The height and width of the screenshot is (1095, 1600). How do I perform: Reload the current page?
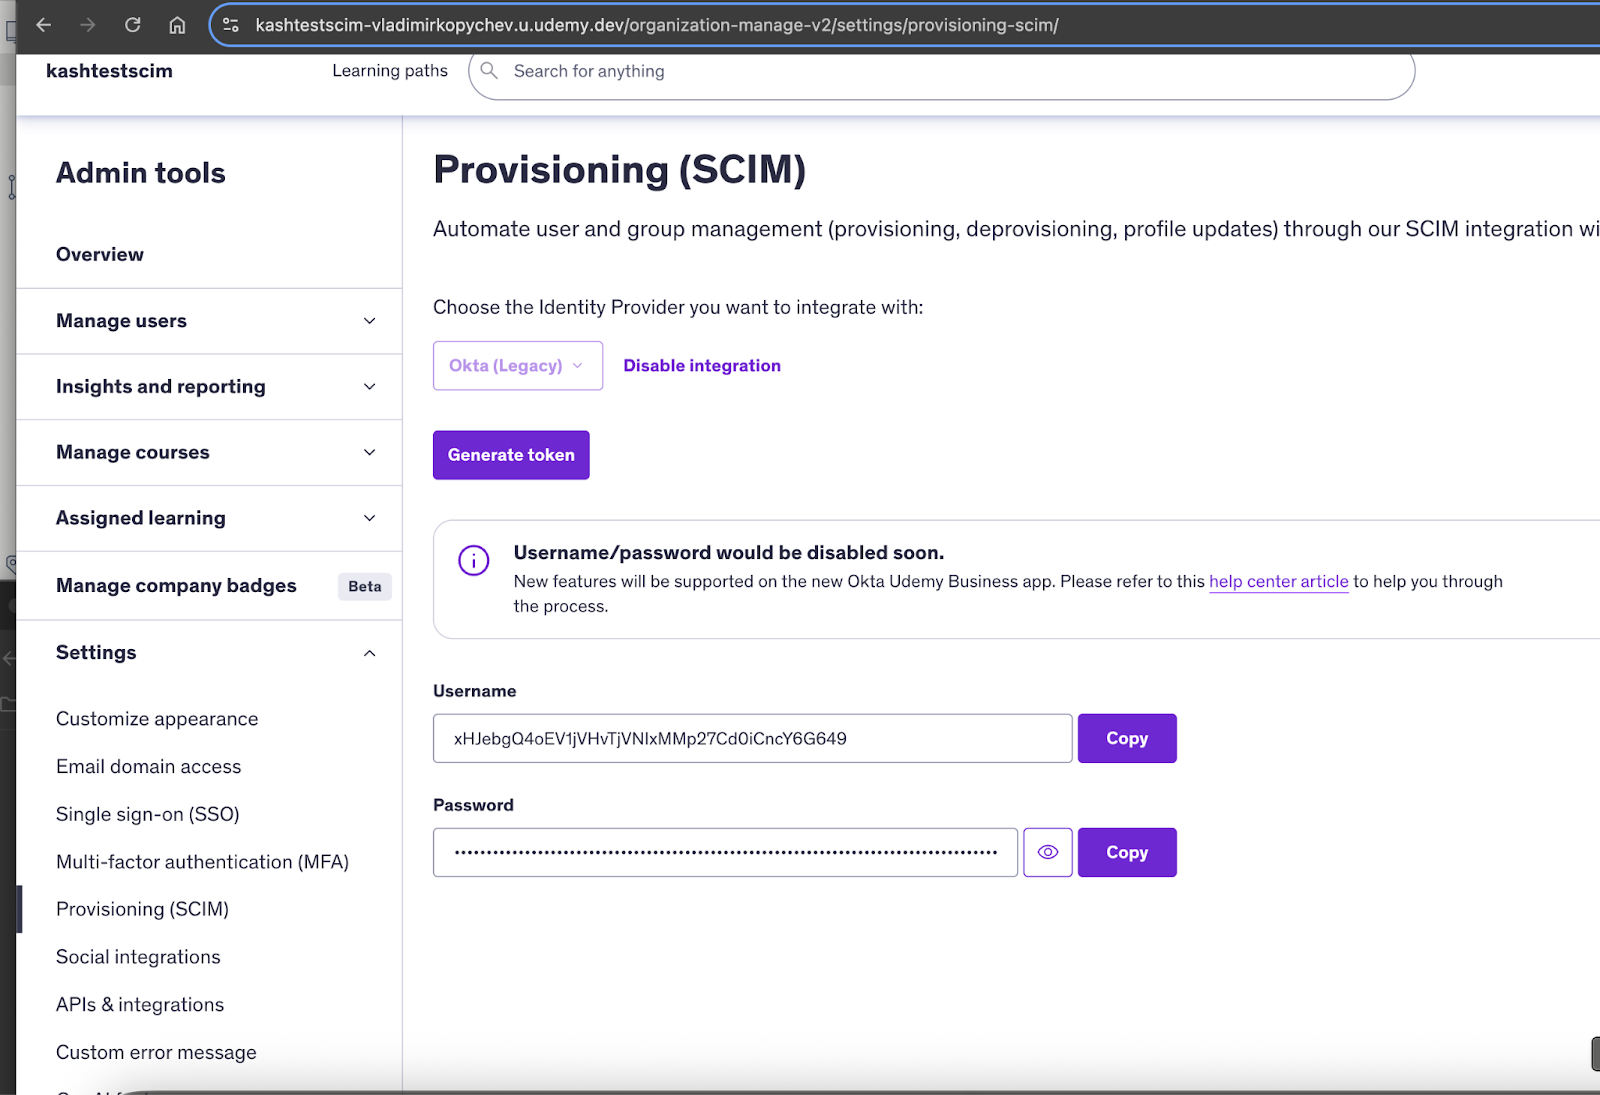[133, 25]
